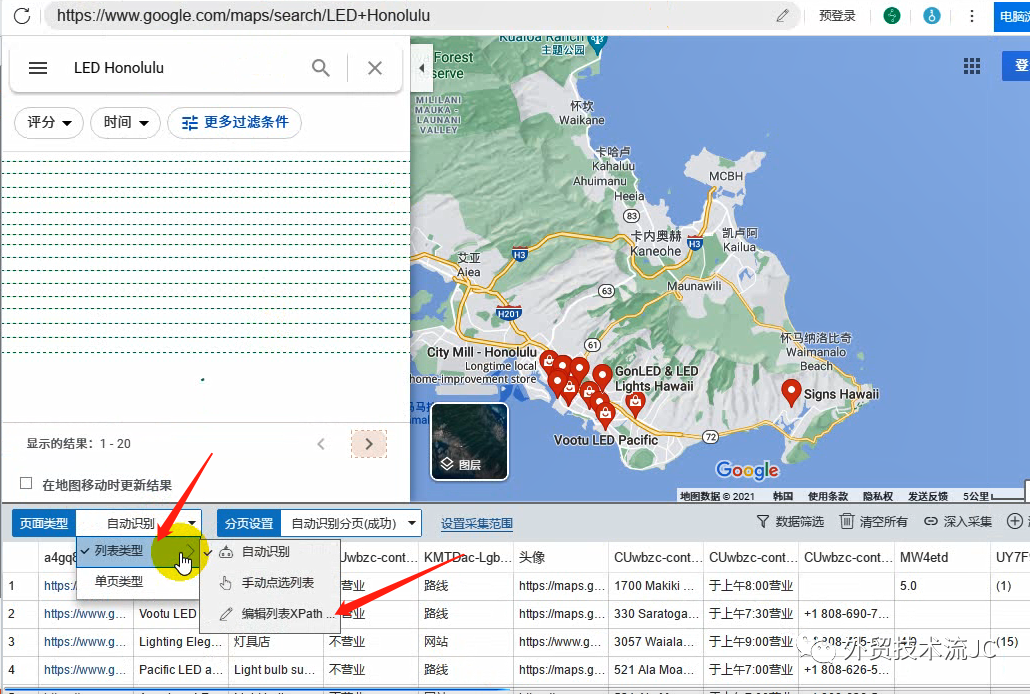
Task: Toggle 在地图移动时更新结果 checkbox
Action: [x=26, y=484]
